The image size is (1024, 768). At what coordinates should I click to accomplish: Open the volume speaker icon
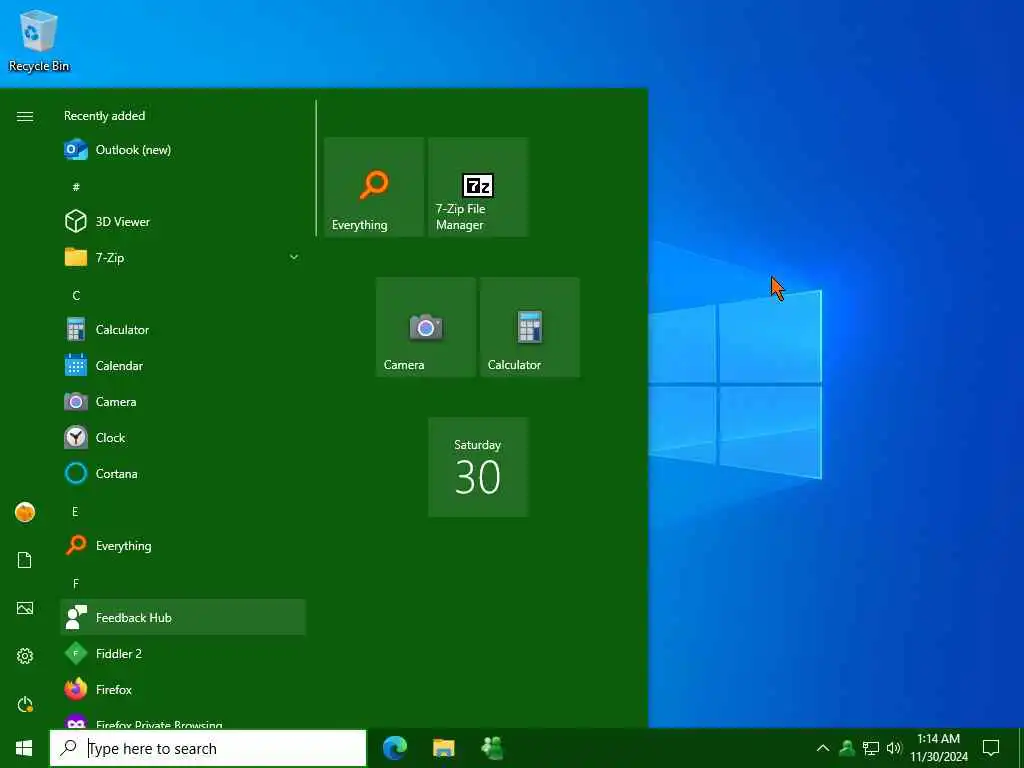(894, 748)
